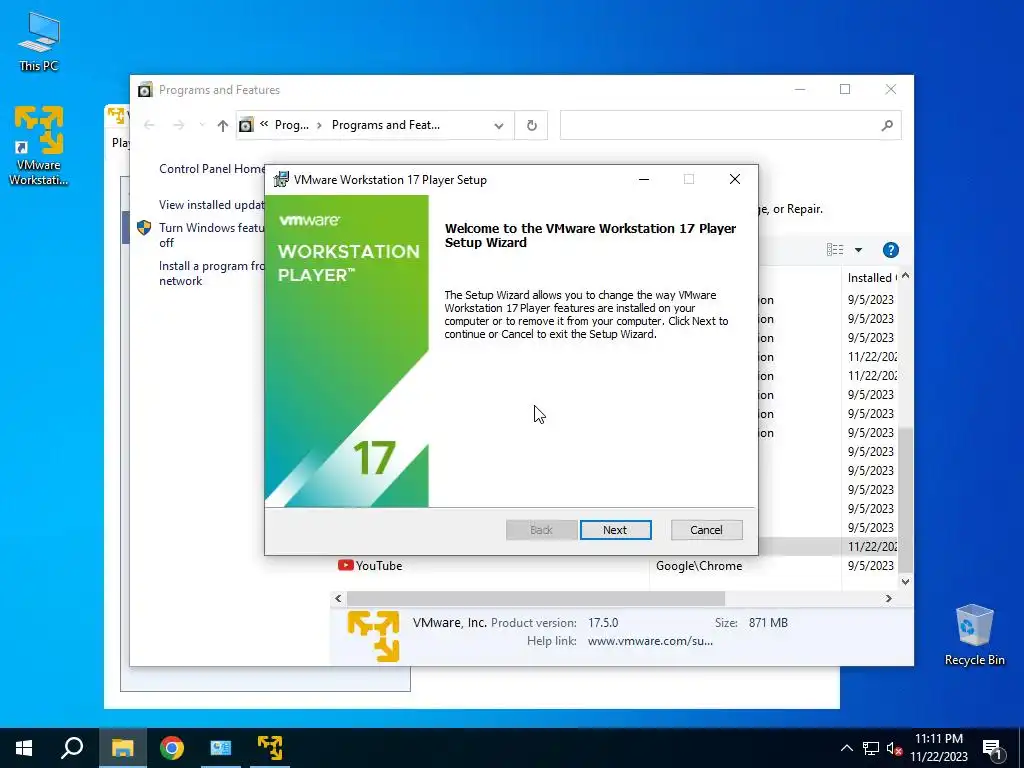1024x768 pixels.
Task: Launch Google Chrome from taskbar
Action: point(172,748)
